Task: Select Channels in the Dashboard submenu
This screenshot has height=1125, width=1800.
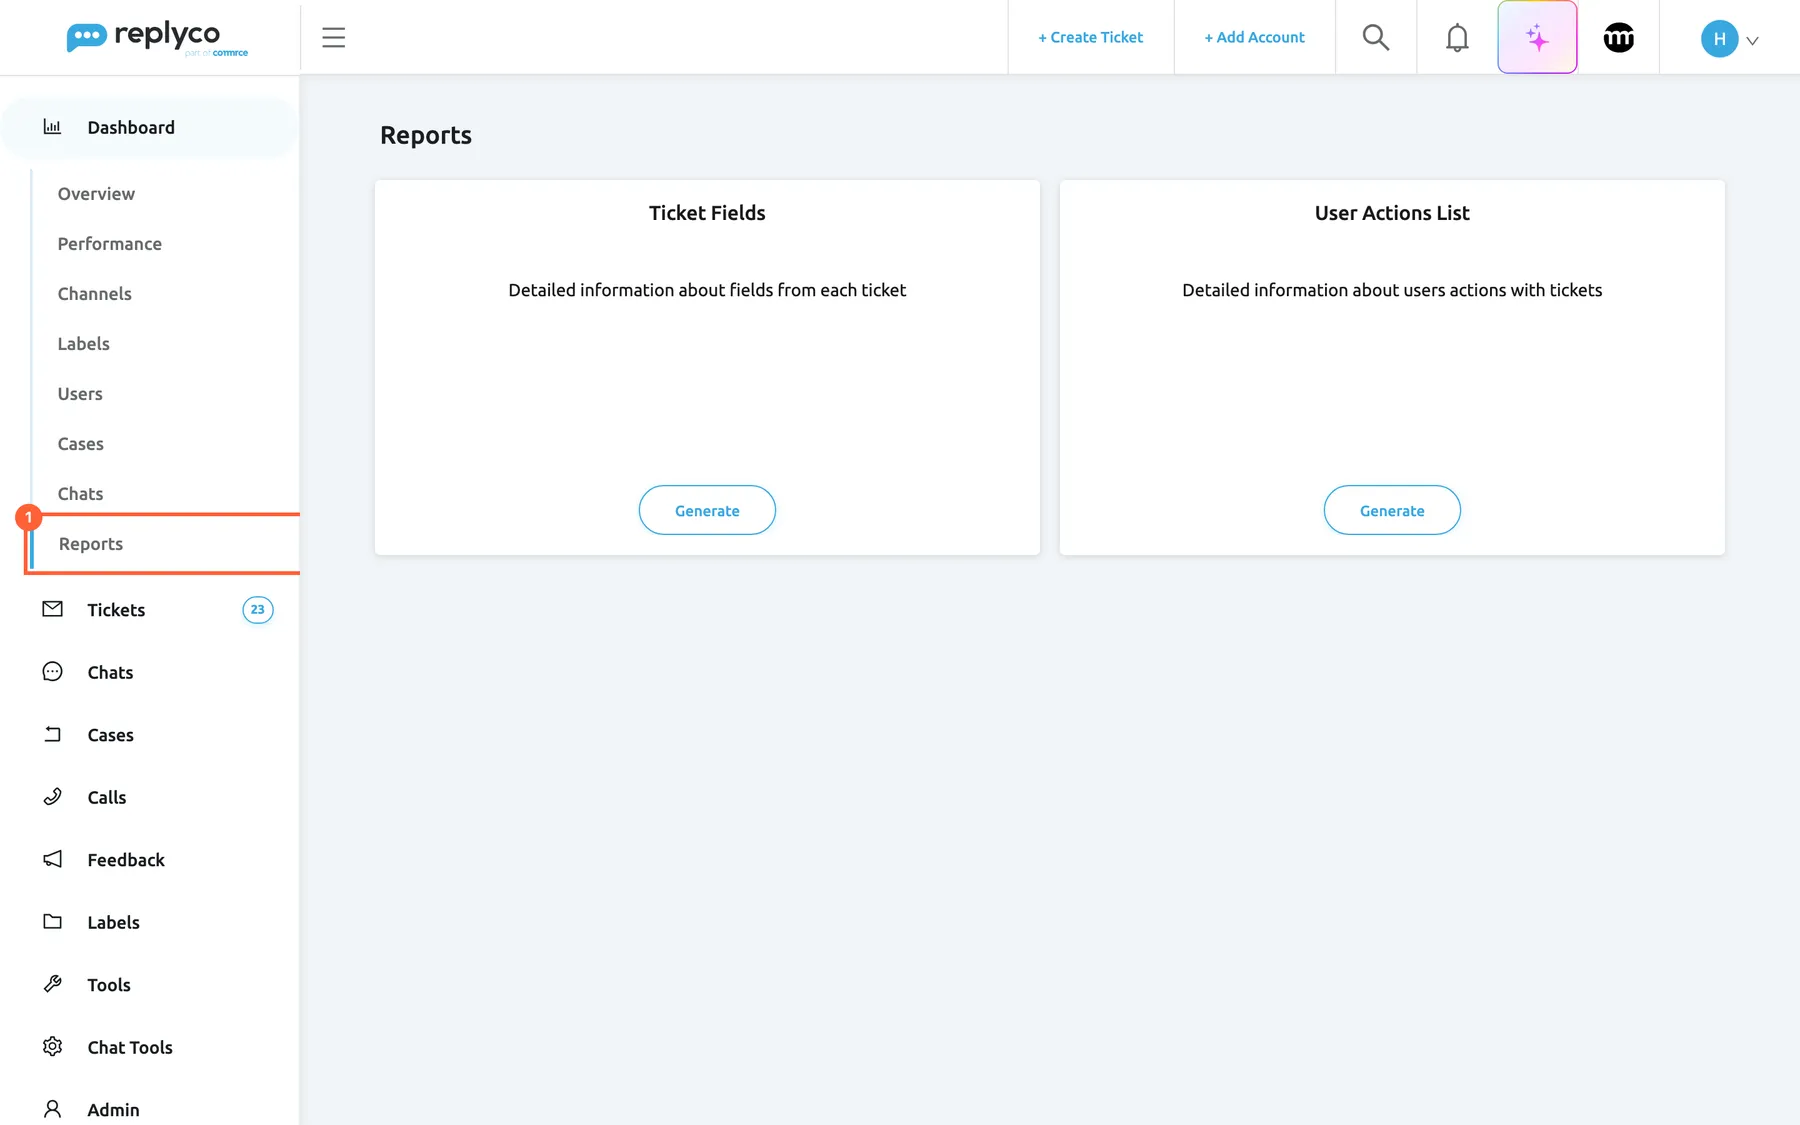Action: pos(94,294)
